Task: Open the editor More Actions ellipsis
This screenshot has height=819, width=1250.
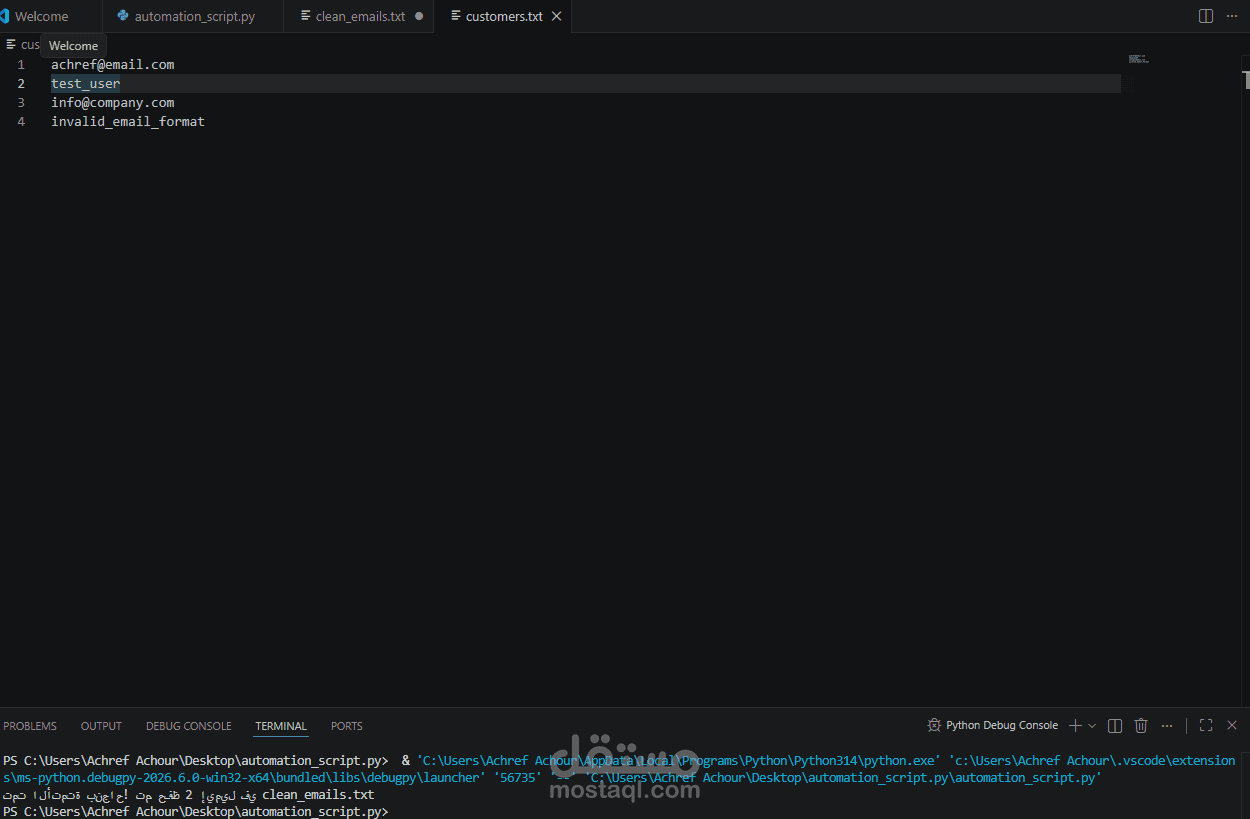Action: coord(1232,16)
